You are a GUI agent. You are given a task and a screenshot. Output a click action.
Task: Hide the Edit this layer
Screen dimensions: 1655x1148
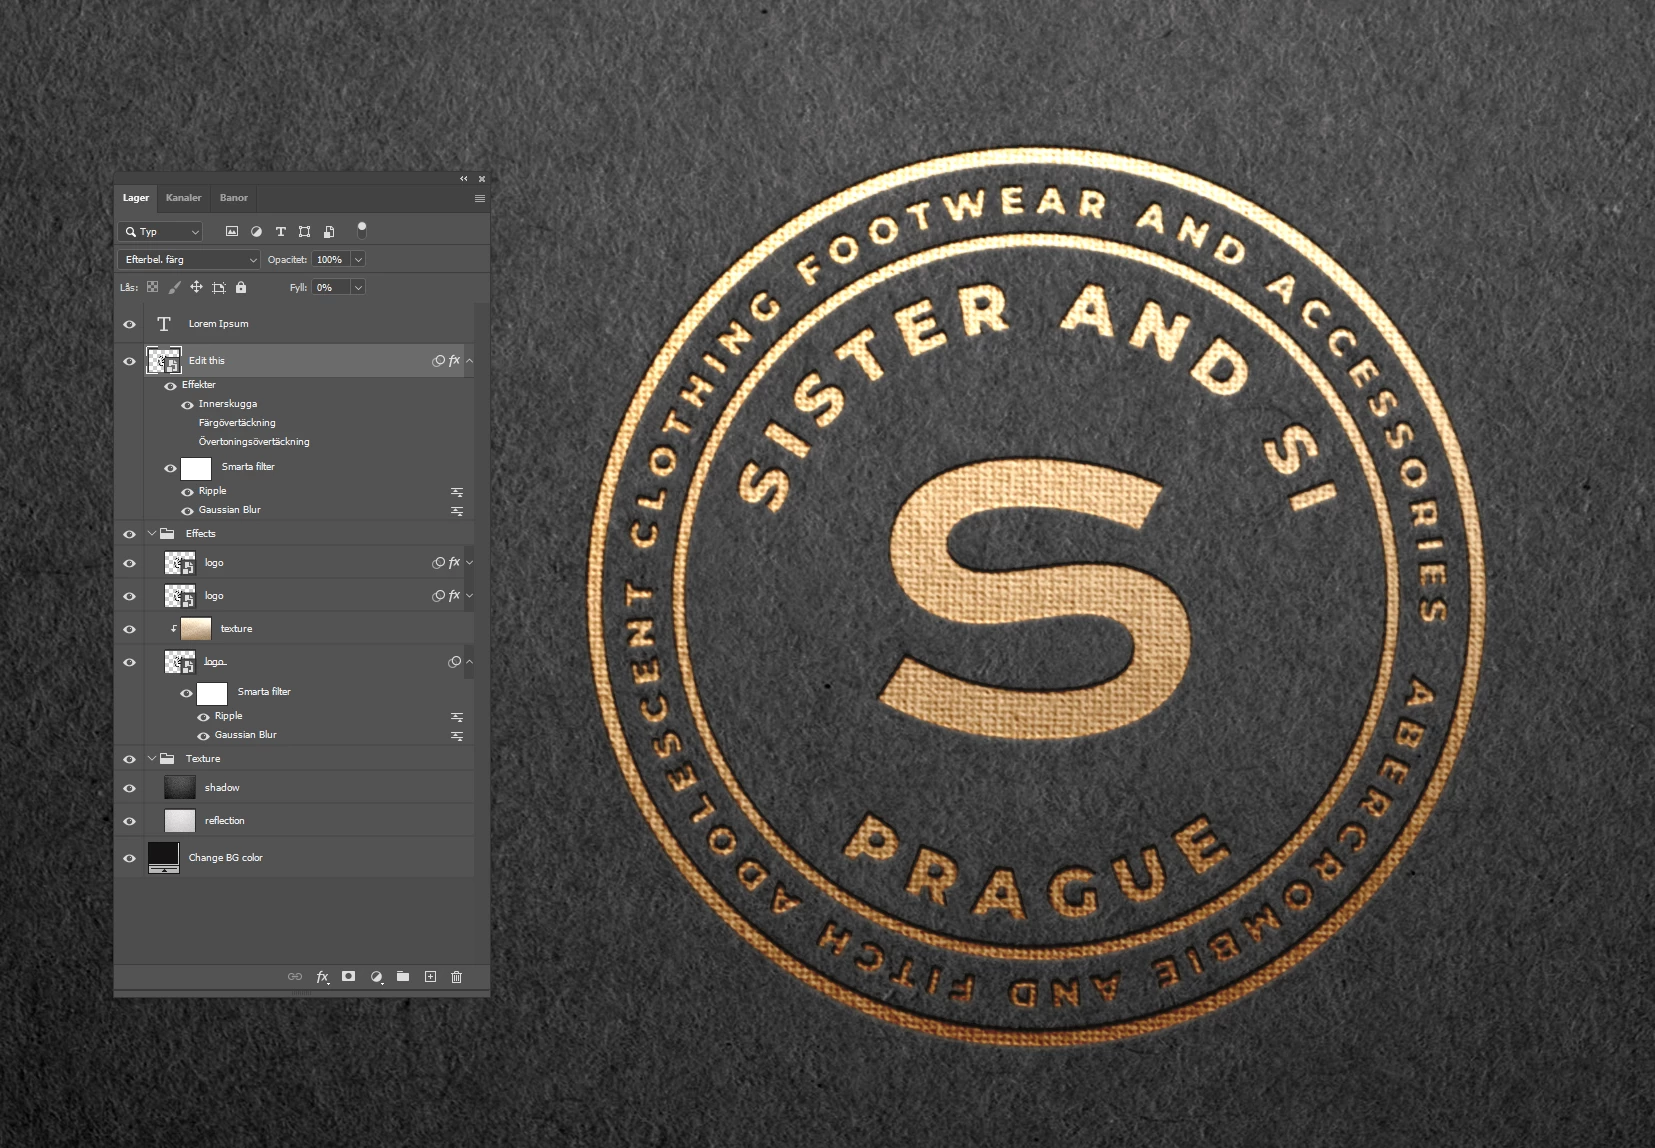(x=129, y=361)
